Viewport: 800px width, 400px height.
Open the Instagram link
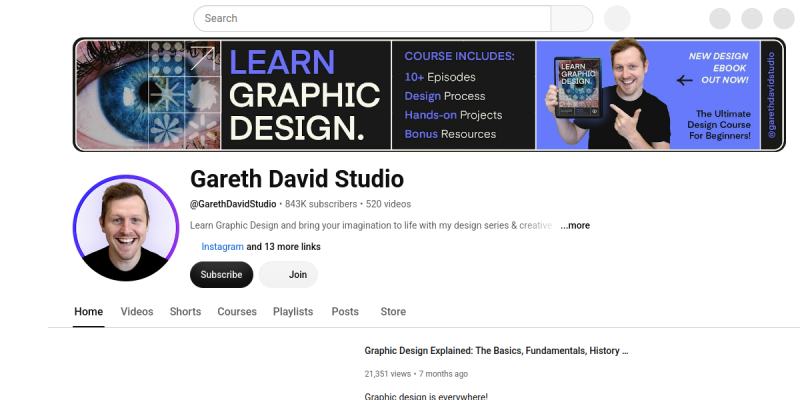pos(222,247)
